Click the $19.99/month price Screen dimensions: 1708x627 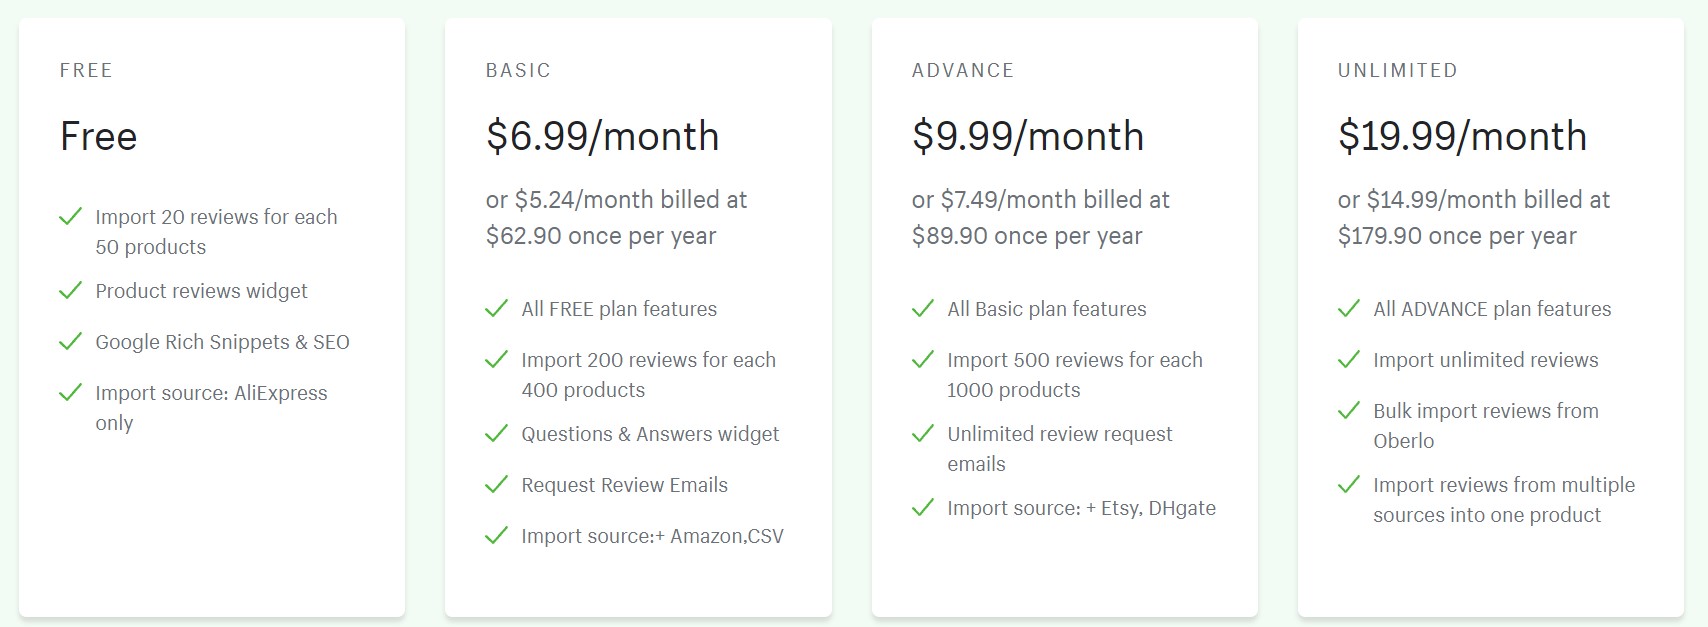point(1462,136)
